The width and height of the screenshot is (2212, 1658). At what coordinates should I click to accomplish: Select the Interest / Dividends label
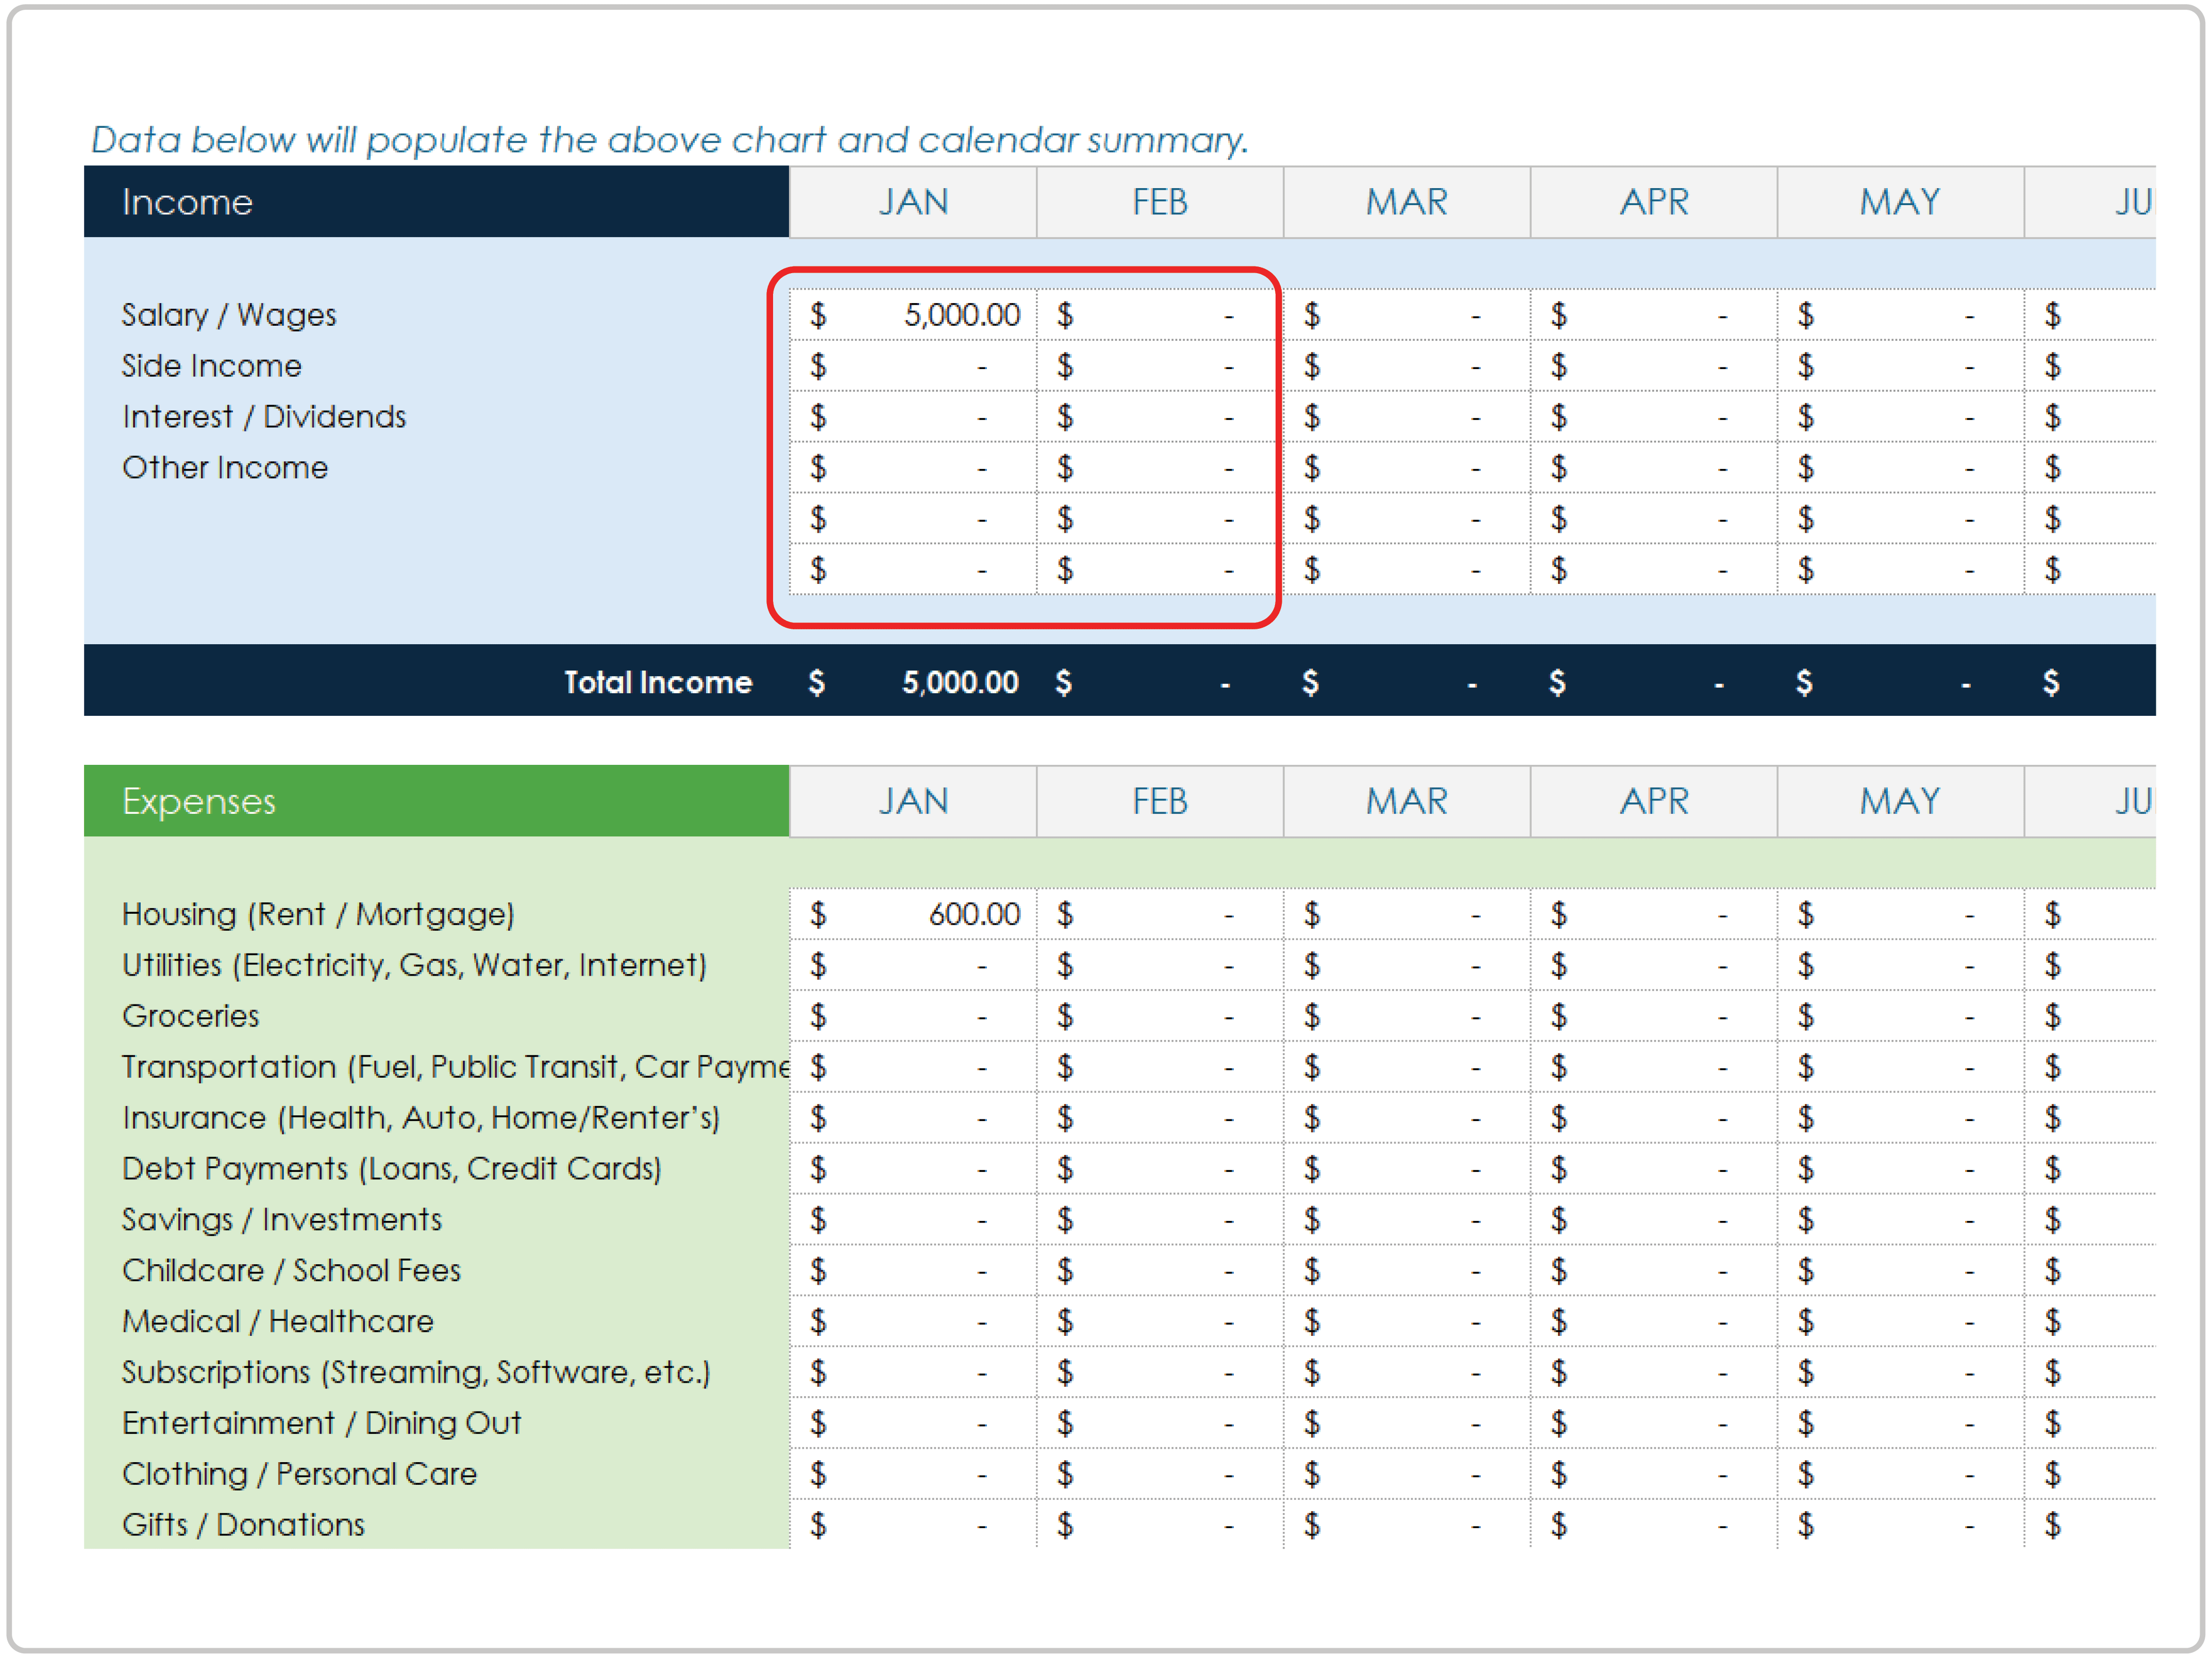pyautogui.click(x=264, y=417)
